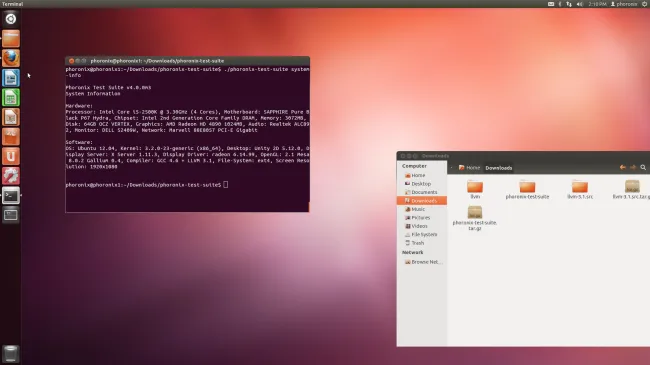Open Home Folder from the launcher
The width and height of the screenshot is (650, 365).
coord(11,39)
